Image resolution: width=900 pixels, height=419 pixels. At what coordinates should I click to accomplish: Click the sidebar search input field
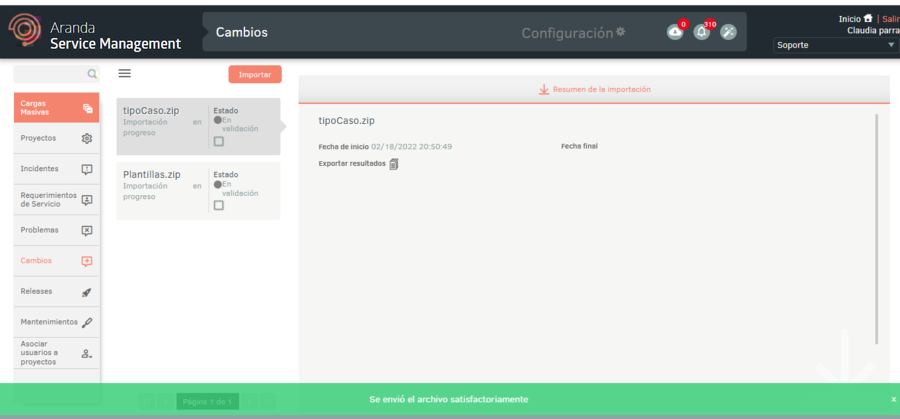50,74
